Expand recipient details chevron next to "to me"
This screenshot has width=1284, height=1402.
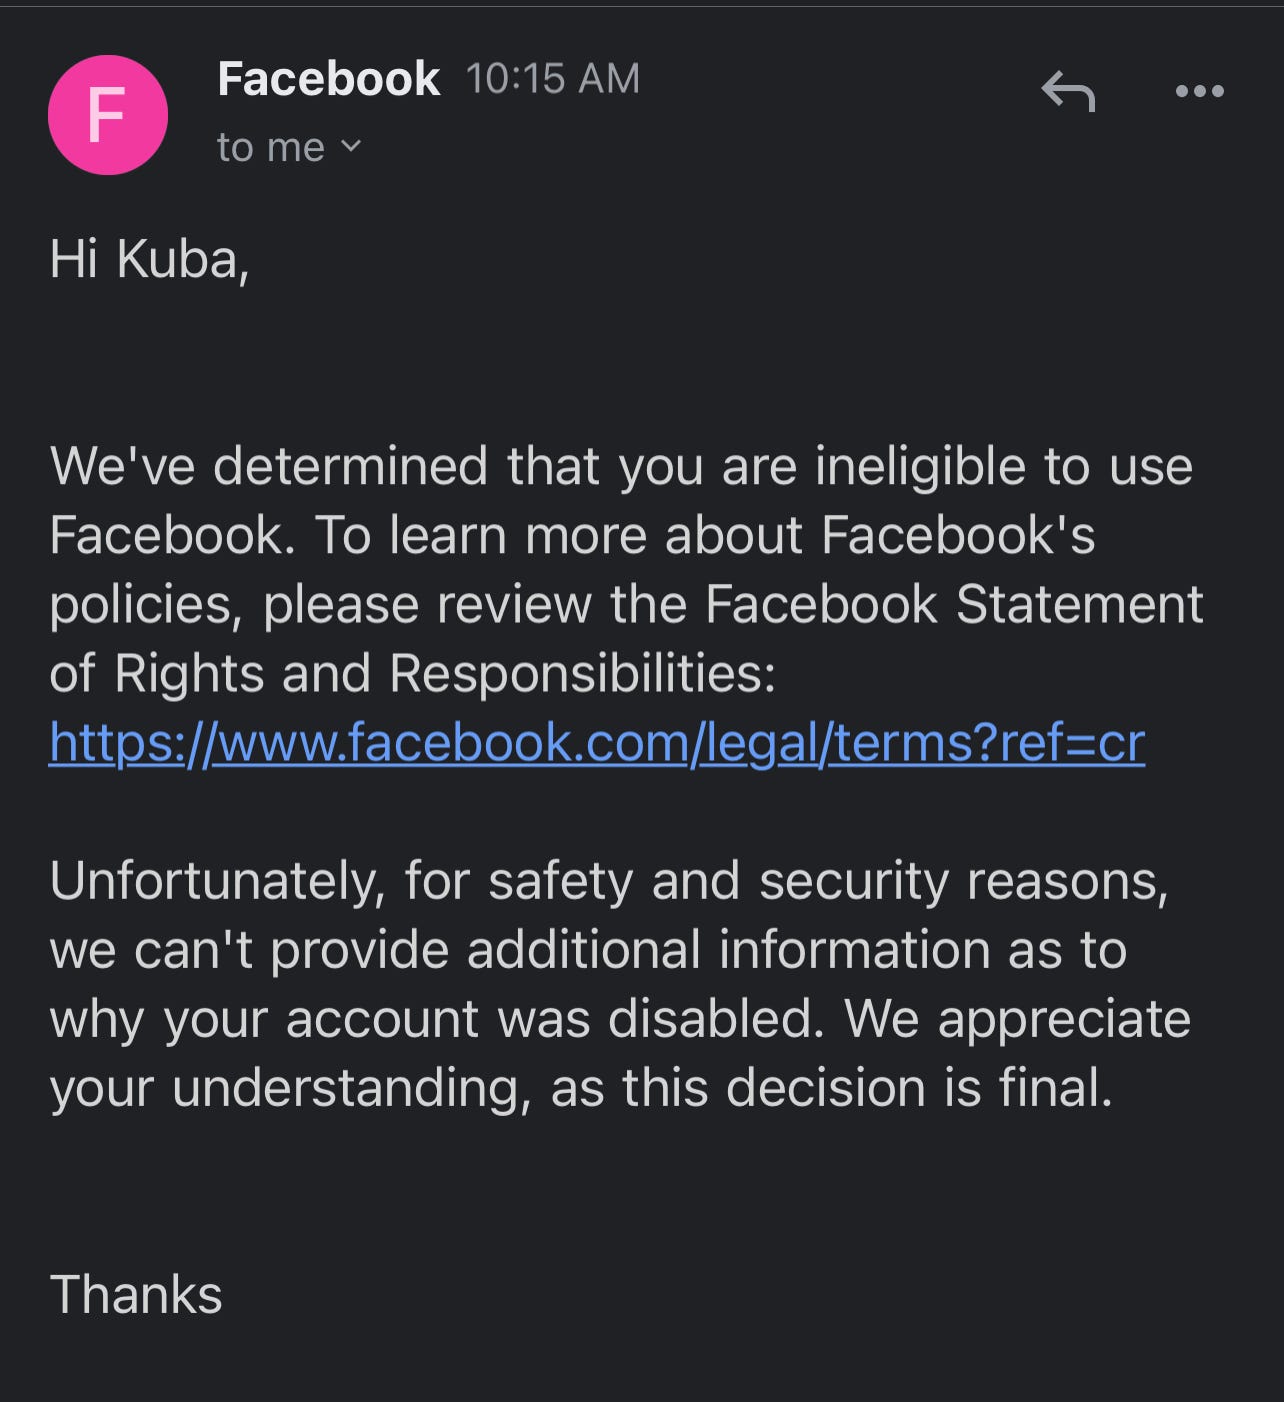tap(350, 146)
